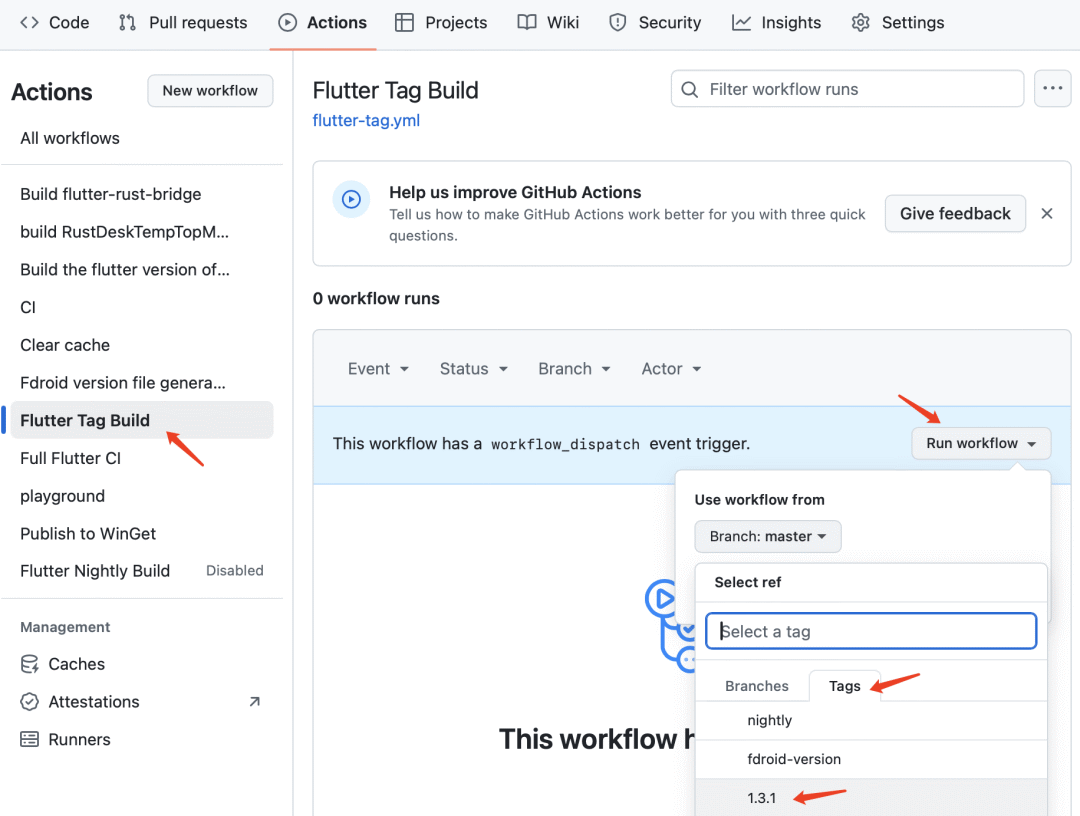Expand the Actor filter dropdown

672,369
